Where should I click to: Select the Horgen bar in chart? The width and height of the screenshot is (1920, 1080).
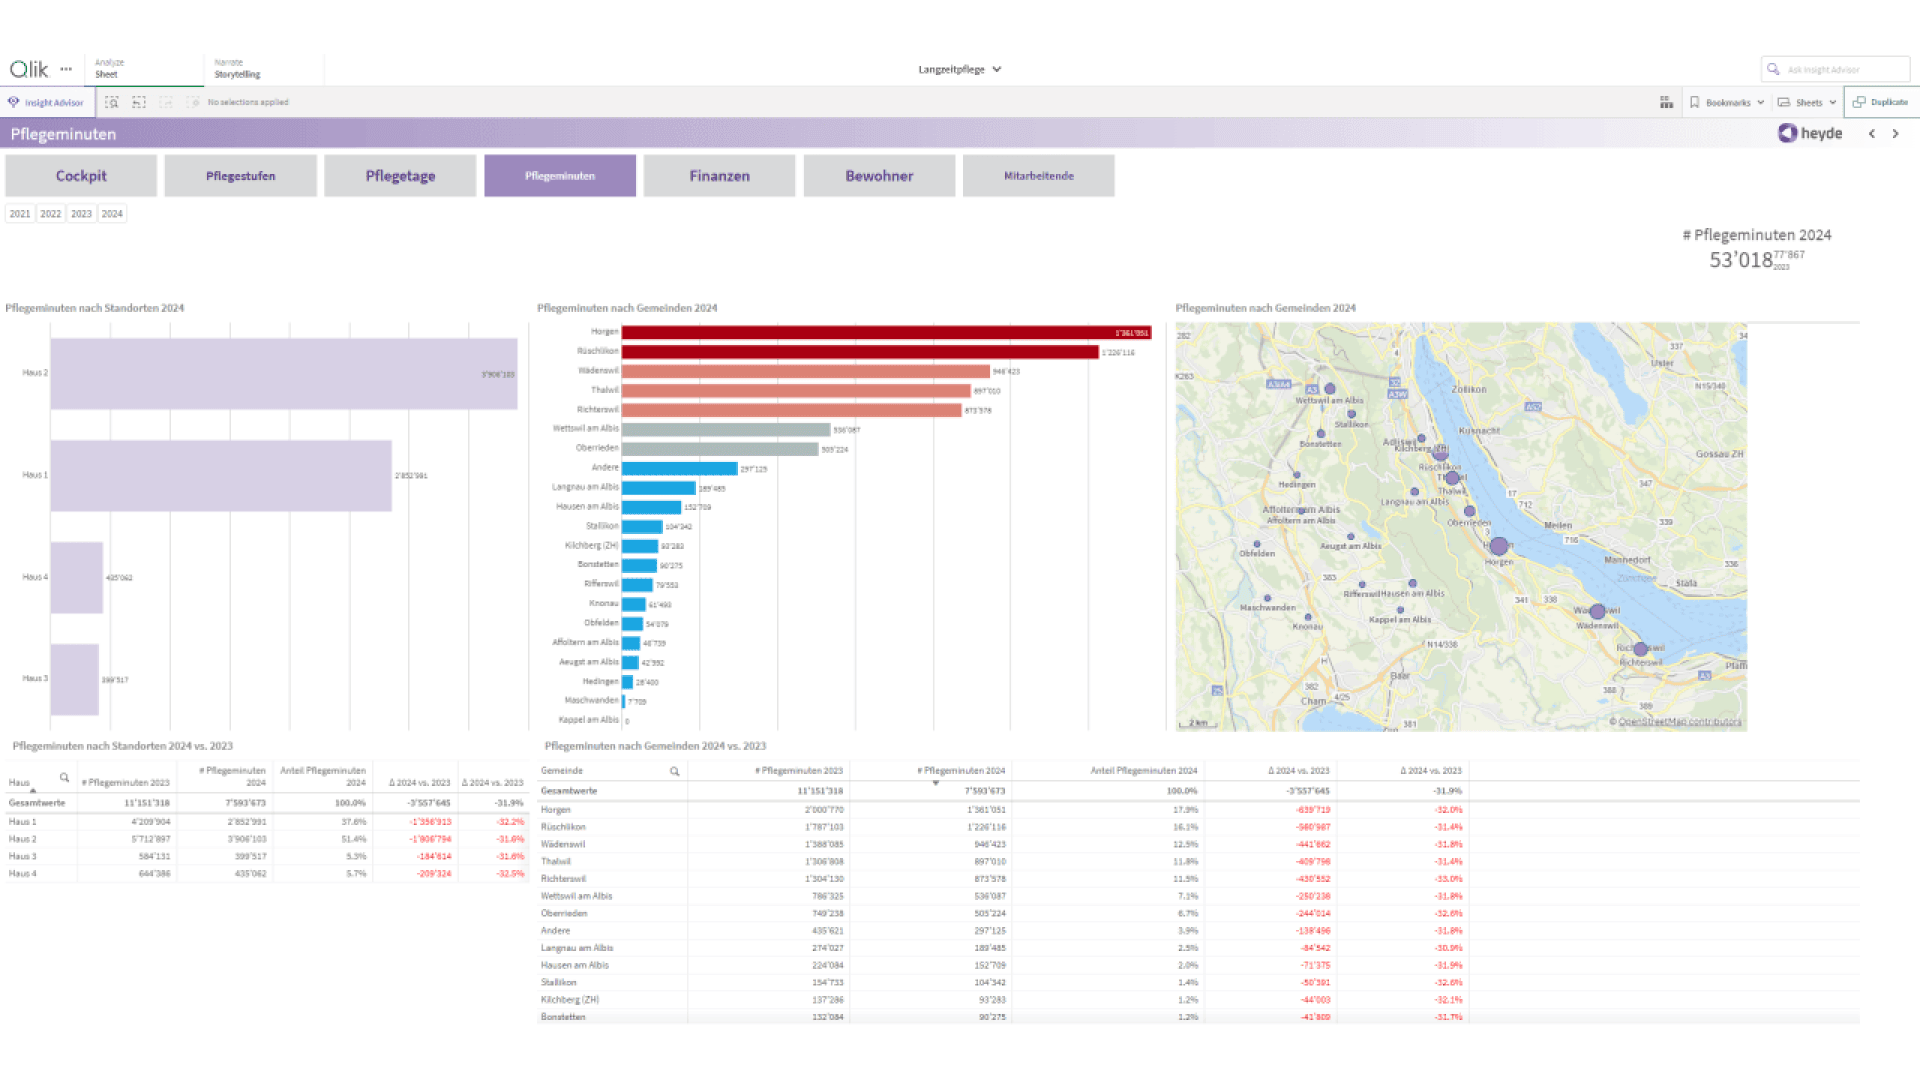(886, 332)
